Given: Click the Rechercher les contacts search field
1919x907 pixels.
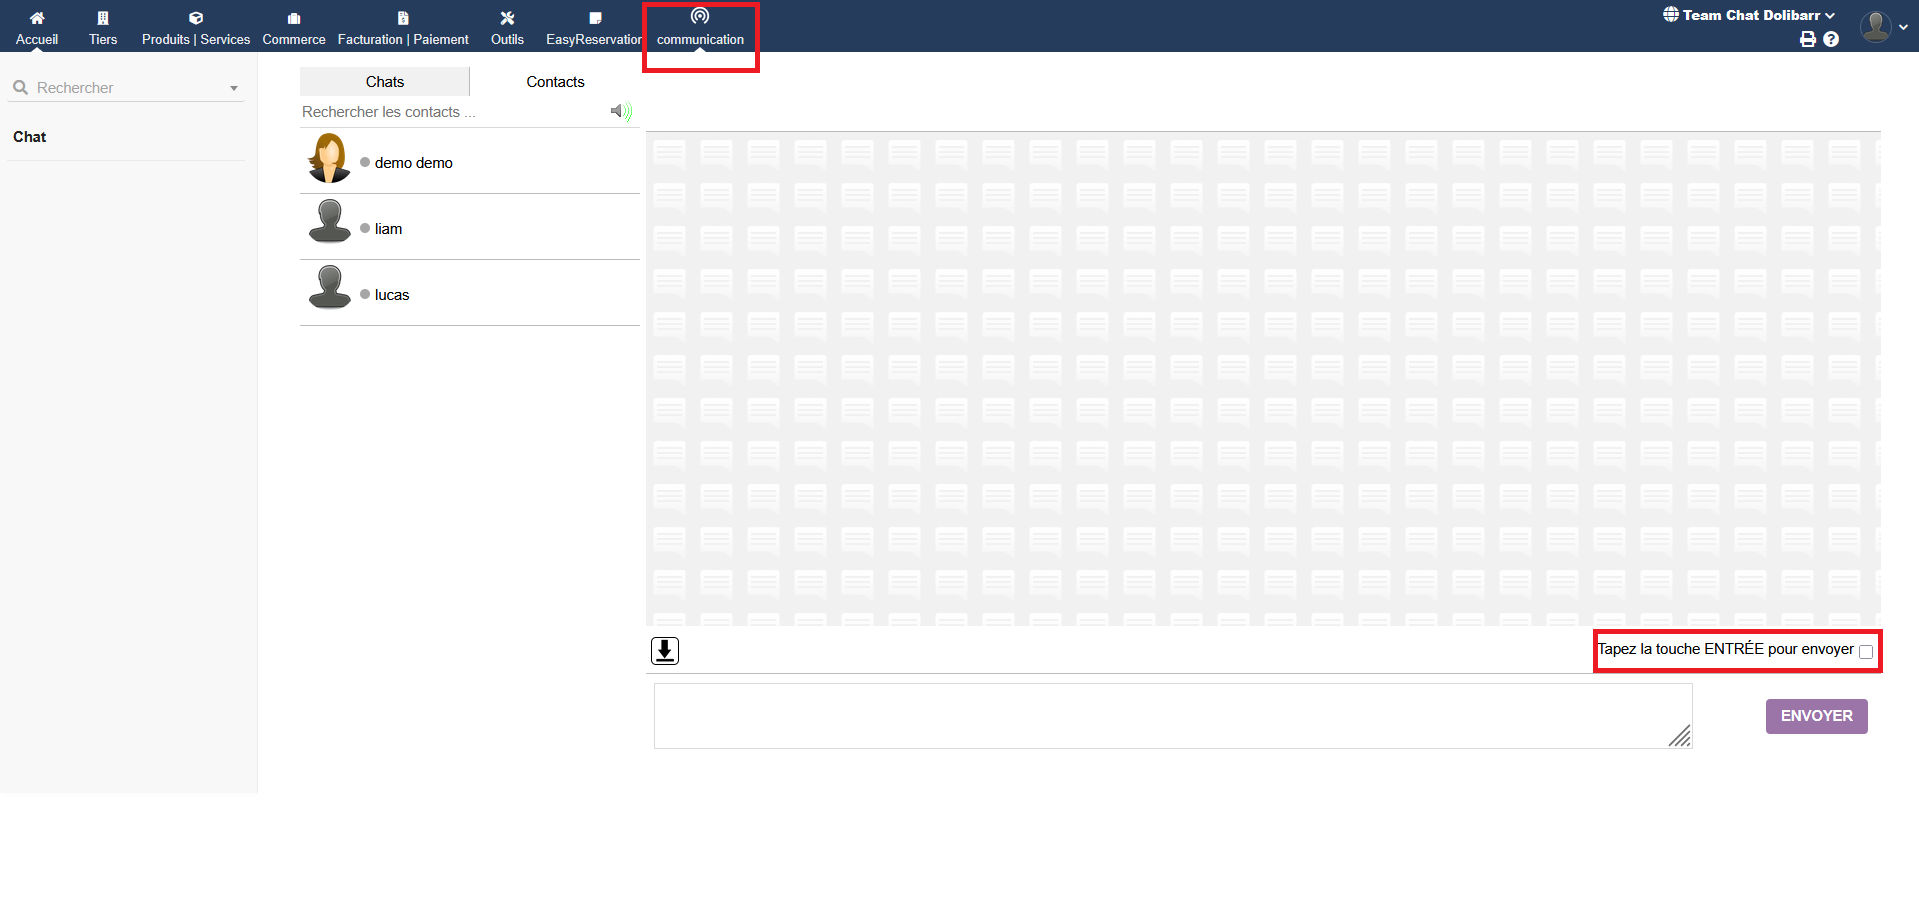Looking at the screenshot, I should tap(450, 112).
